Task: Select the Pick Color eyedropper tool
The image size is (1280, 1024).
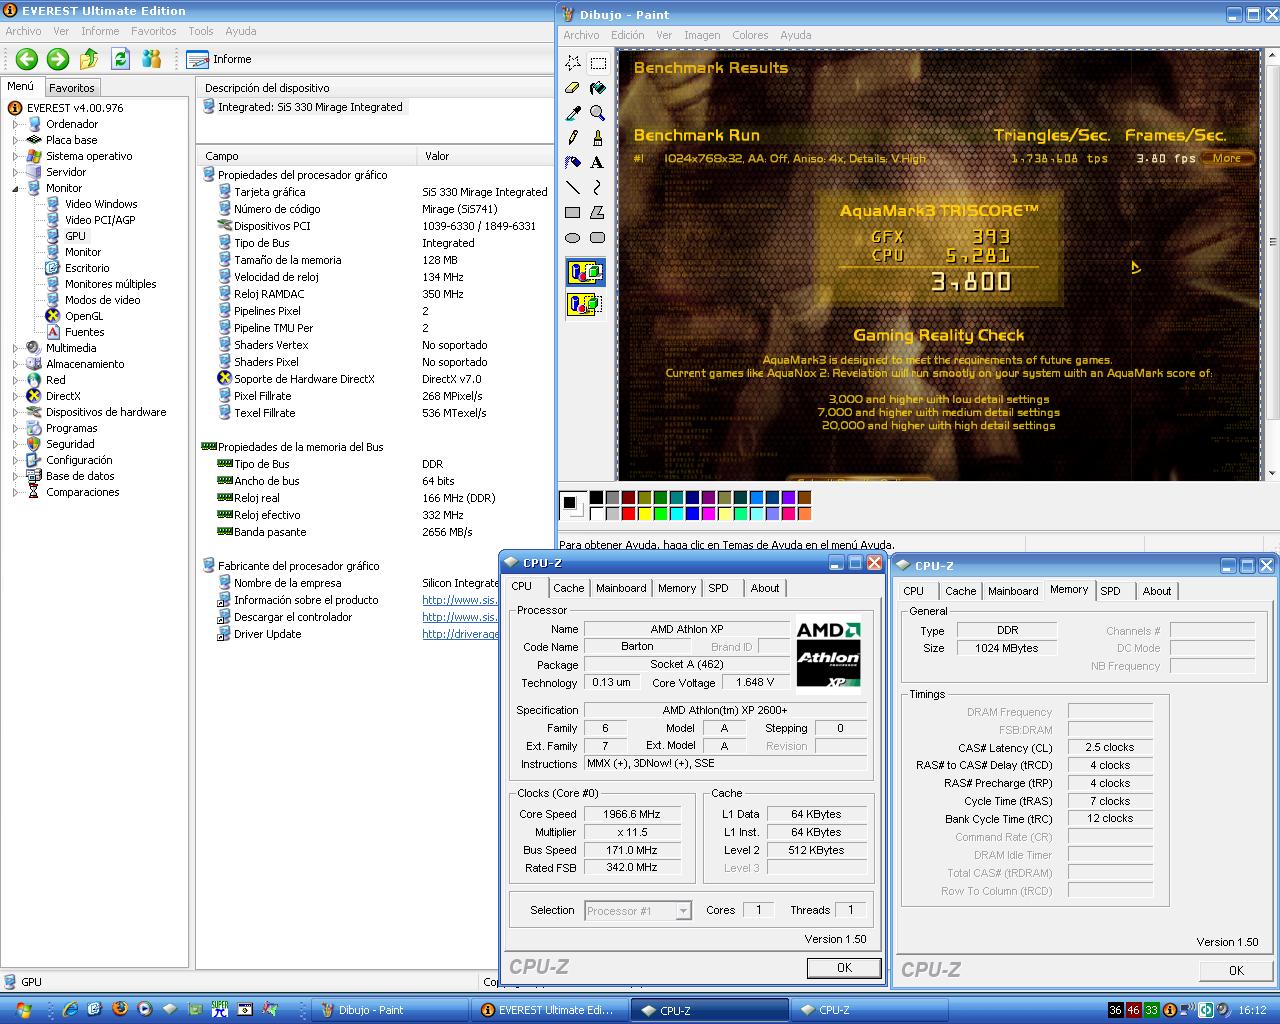Action: click(x=573, y=113)
